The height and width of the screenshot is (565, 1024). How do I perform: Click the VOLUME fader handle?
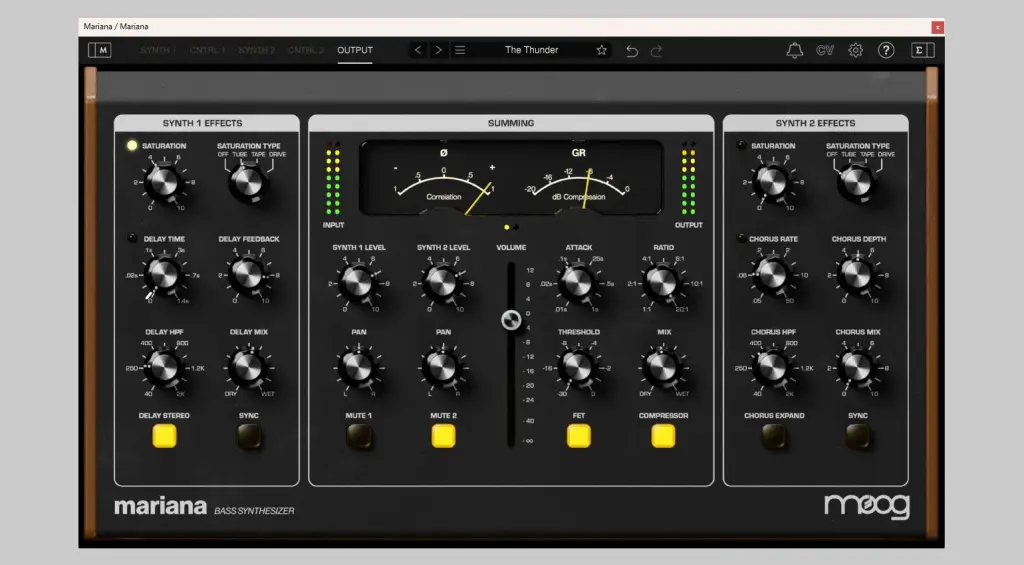coord(511,320)
